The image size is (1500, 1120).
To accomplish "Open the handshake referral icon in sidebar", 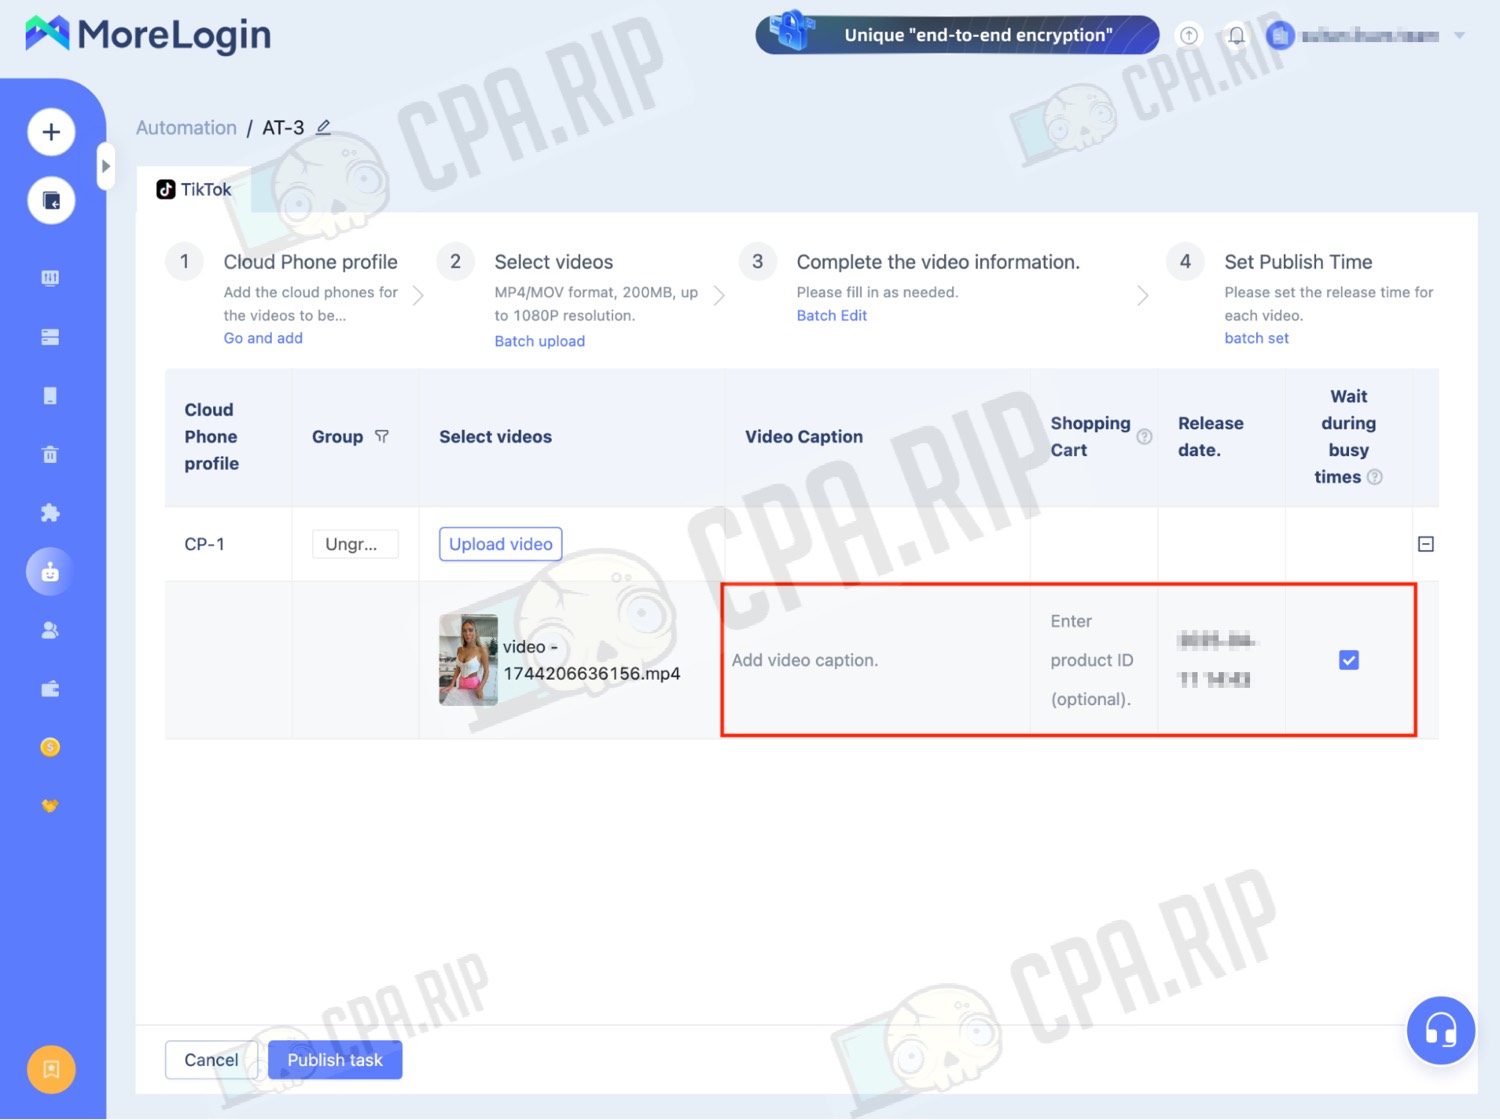I will (50, 806).
